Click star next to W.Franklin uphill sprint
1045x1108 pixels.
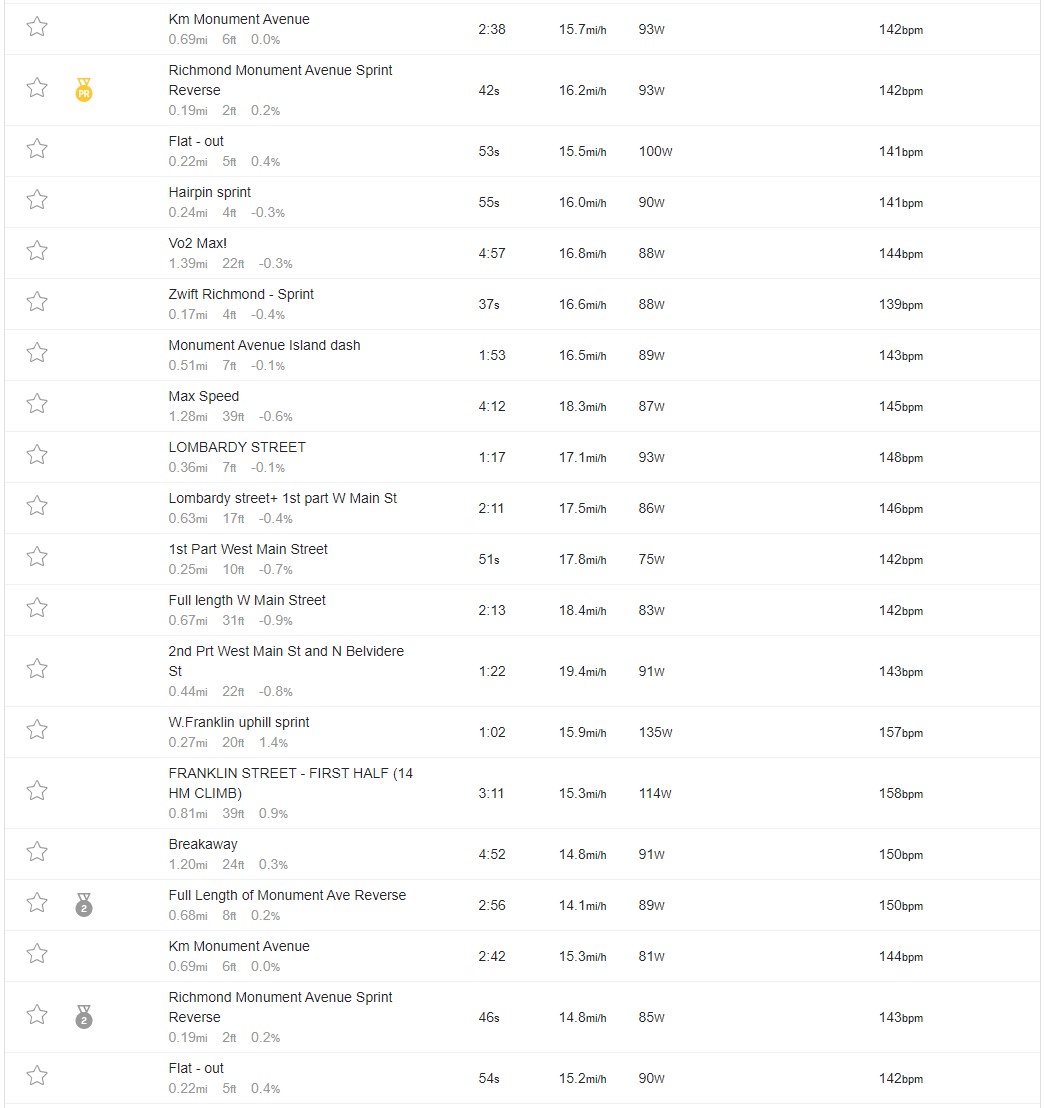pos(37,729)
